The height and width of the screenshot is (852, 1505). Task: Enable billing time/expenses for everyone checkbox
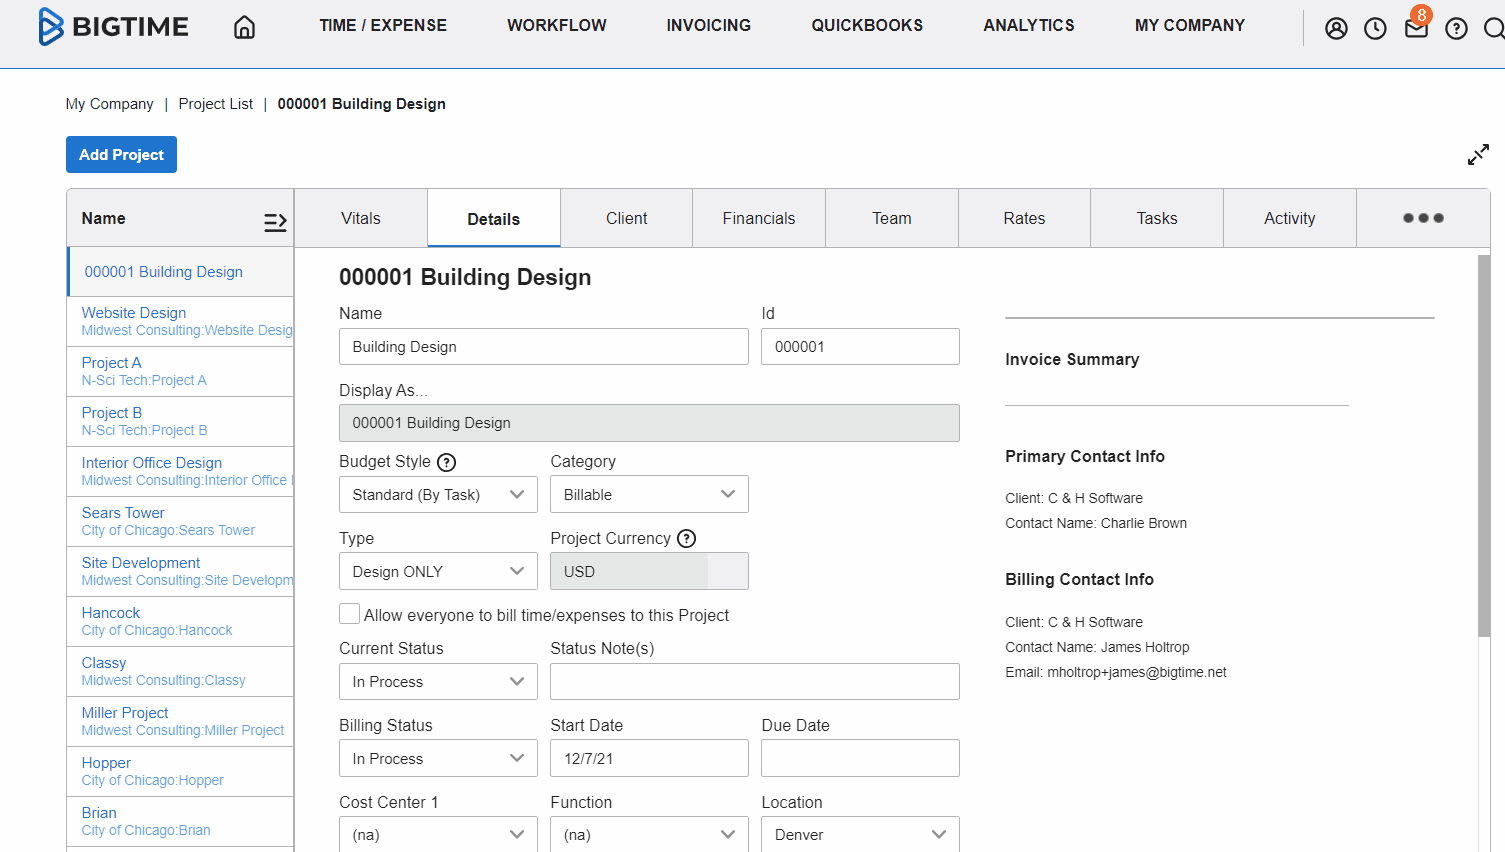coord(349,614)
